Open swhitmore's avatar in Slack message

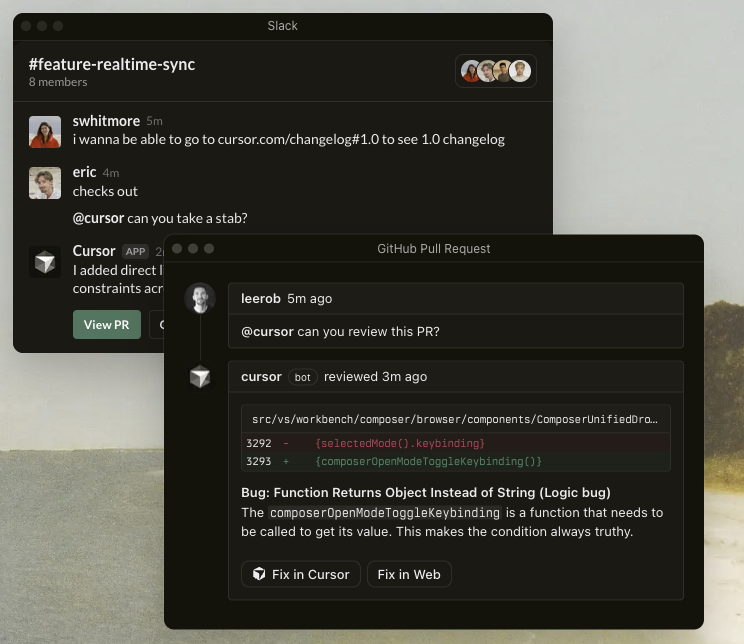point(45,132)
